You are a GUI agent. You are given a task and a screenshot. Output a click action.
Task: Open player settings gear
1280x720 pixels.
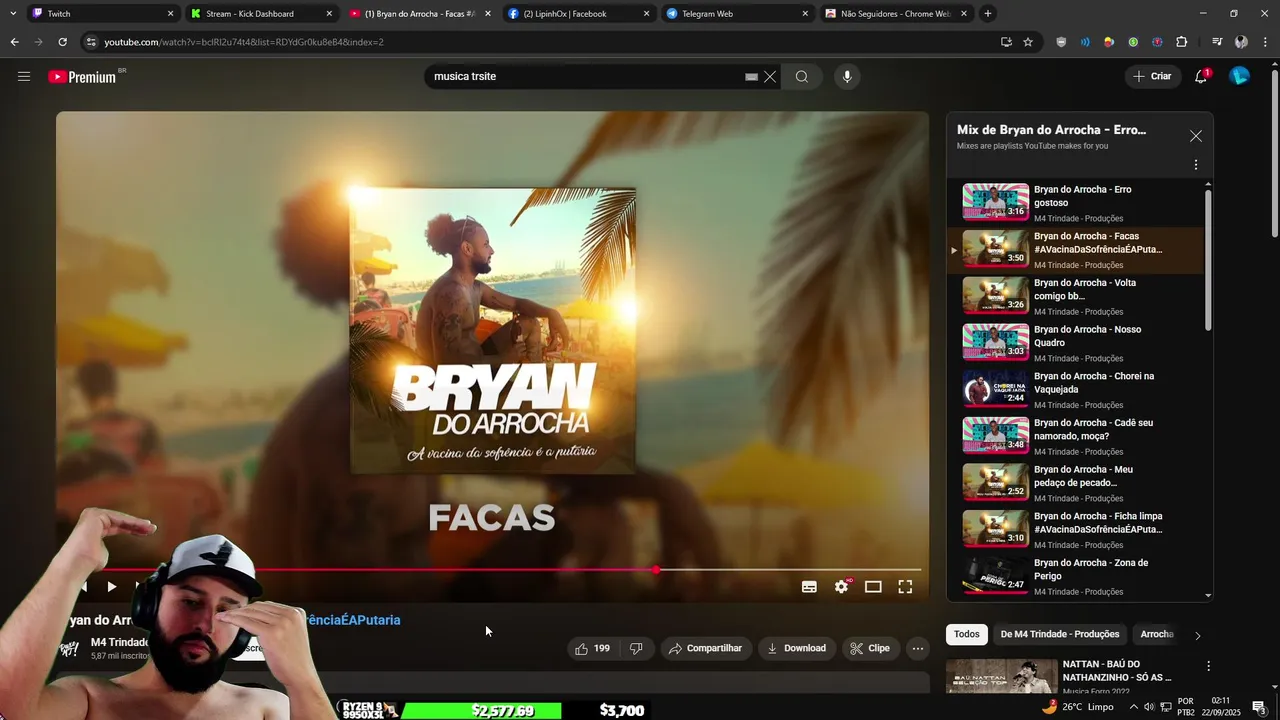coord(841,587)
